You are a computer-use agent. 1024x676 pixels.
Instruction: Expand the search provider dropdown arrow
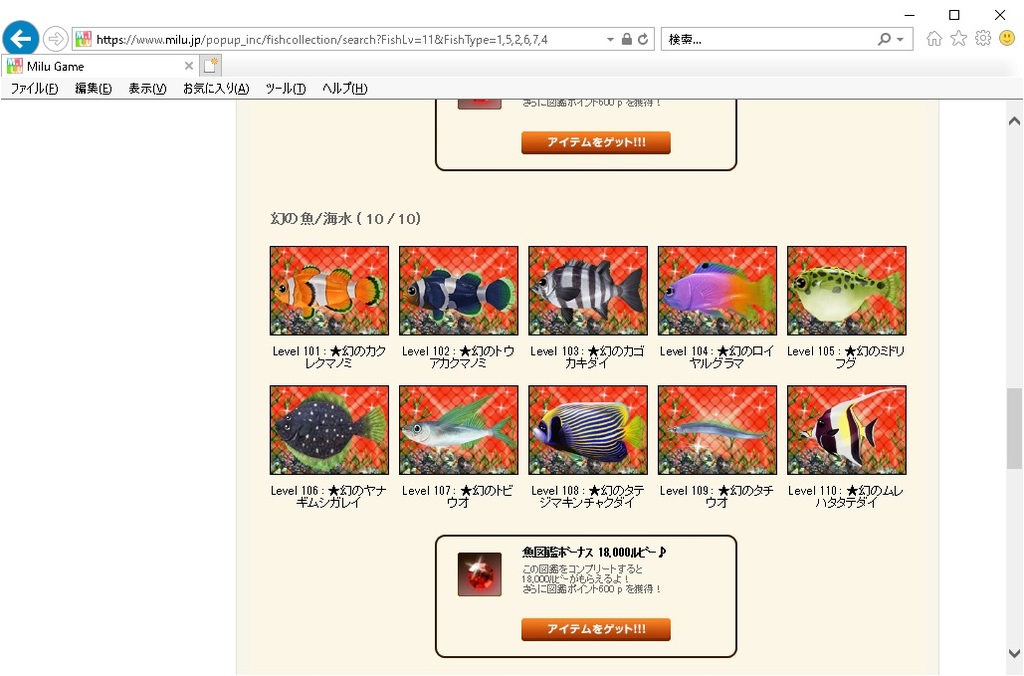[x=901, y=39]
